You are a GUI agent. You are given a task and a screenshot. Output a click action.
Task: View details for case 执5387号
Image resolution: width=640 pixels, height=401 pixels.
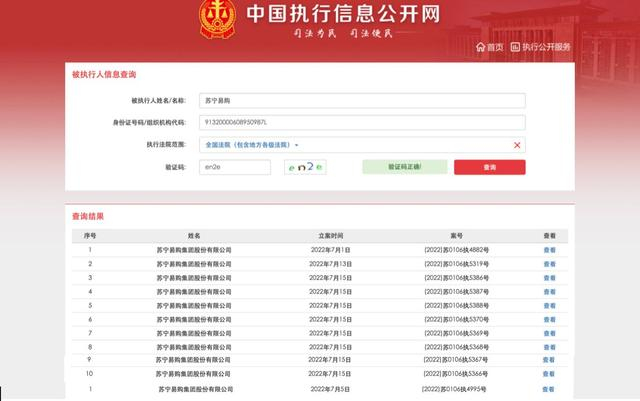pos(549,292)
